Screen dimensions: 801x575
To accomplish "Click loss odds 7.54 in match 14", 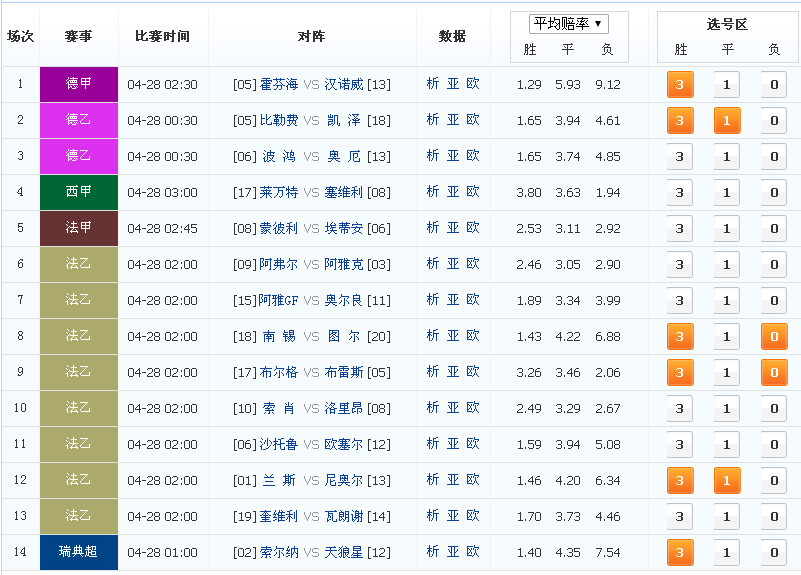I will 607,553.
